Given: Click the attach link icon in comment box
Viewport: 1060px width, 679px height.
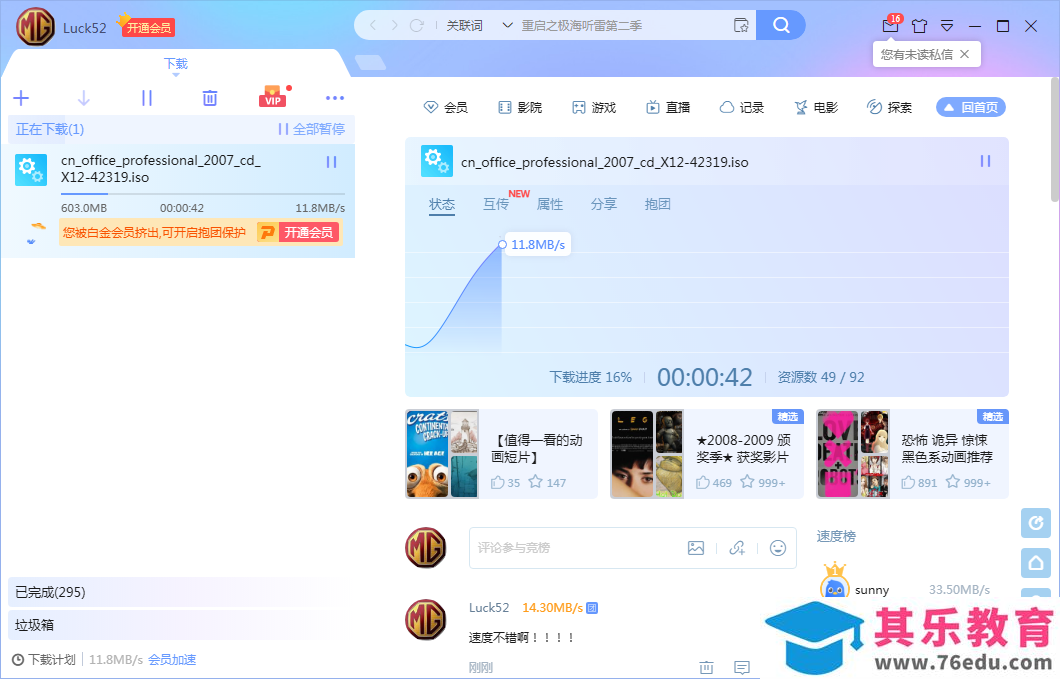Looking at the screenshot, I should tap(737, 548).
